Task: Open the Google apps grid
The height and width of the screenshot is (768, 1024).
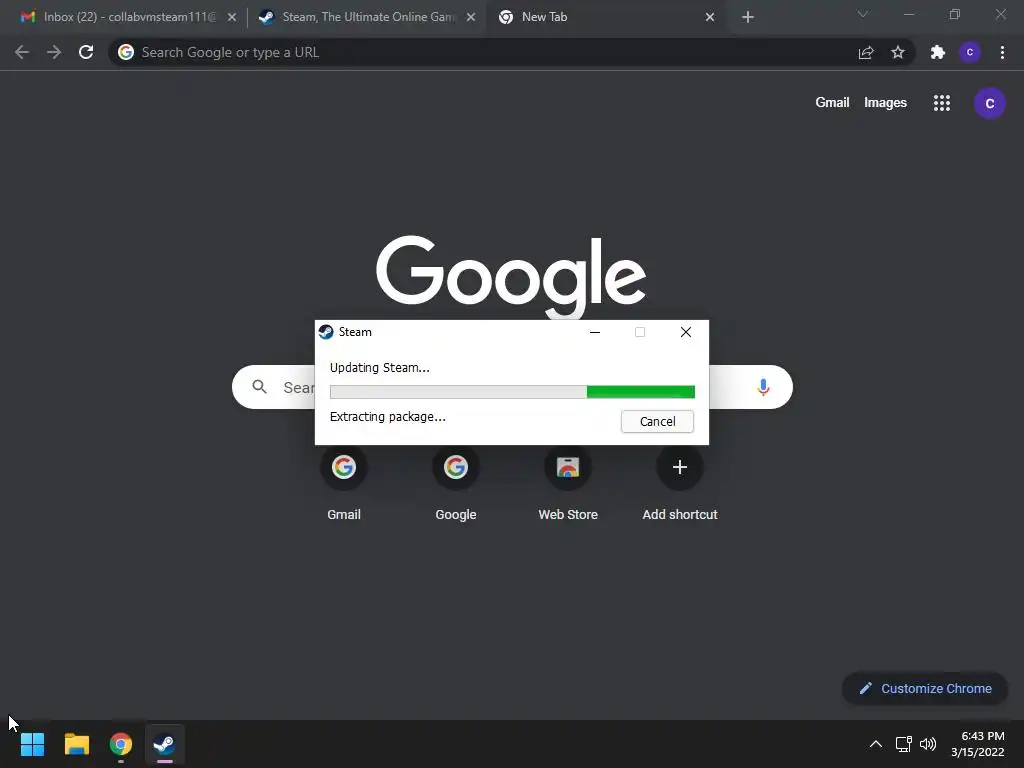Action: 942,103
